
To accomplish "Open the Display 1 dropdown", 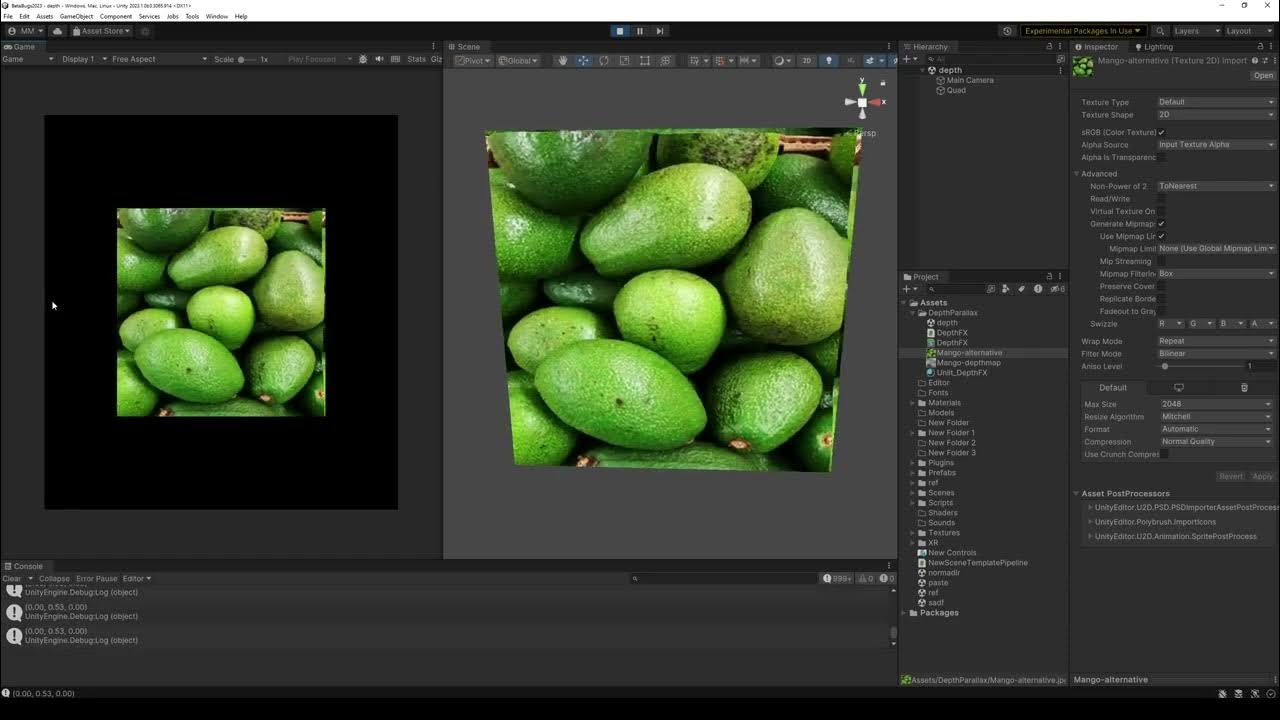I will tap(84, 59).
